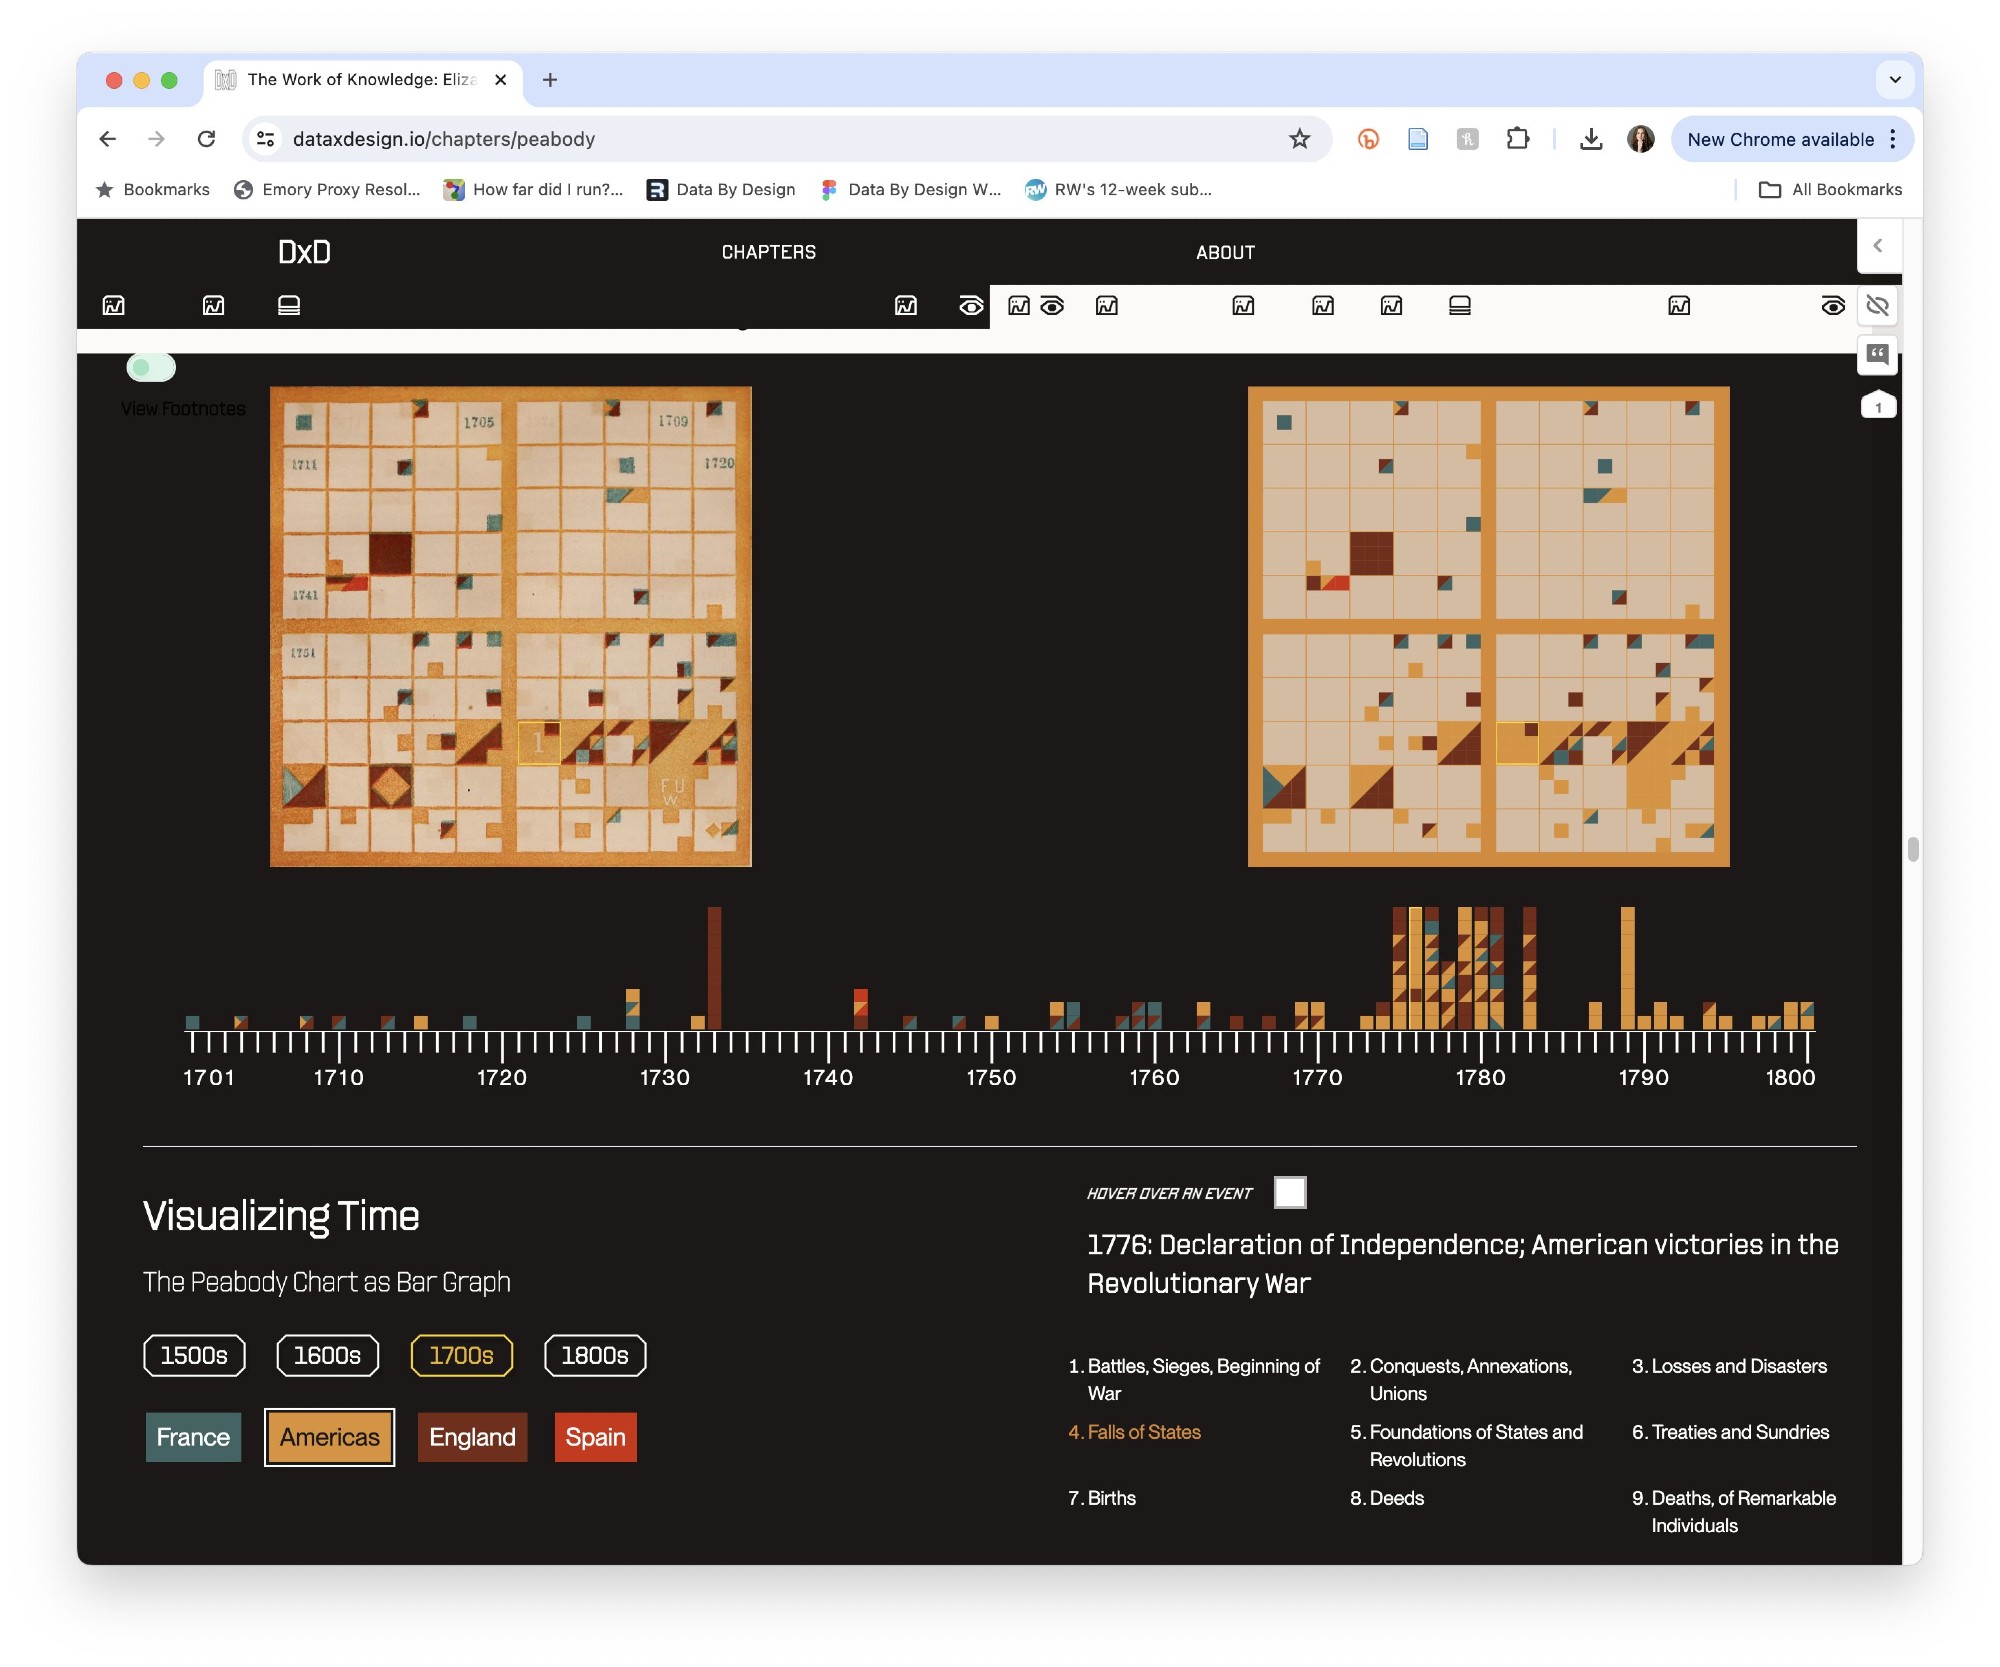Click the sidebar badge numbered 1
Screen dimensions: 2000x1667
click(1877, 407)
